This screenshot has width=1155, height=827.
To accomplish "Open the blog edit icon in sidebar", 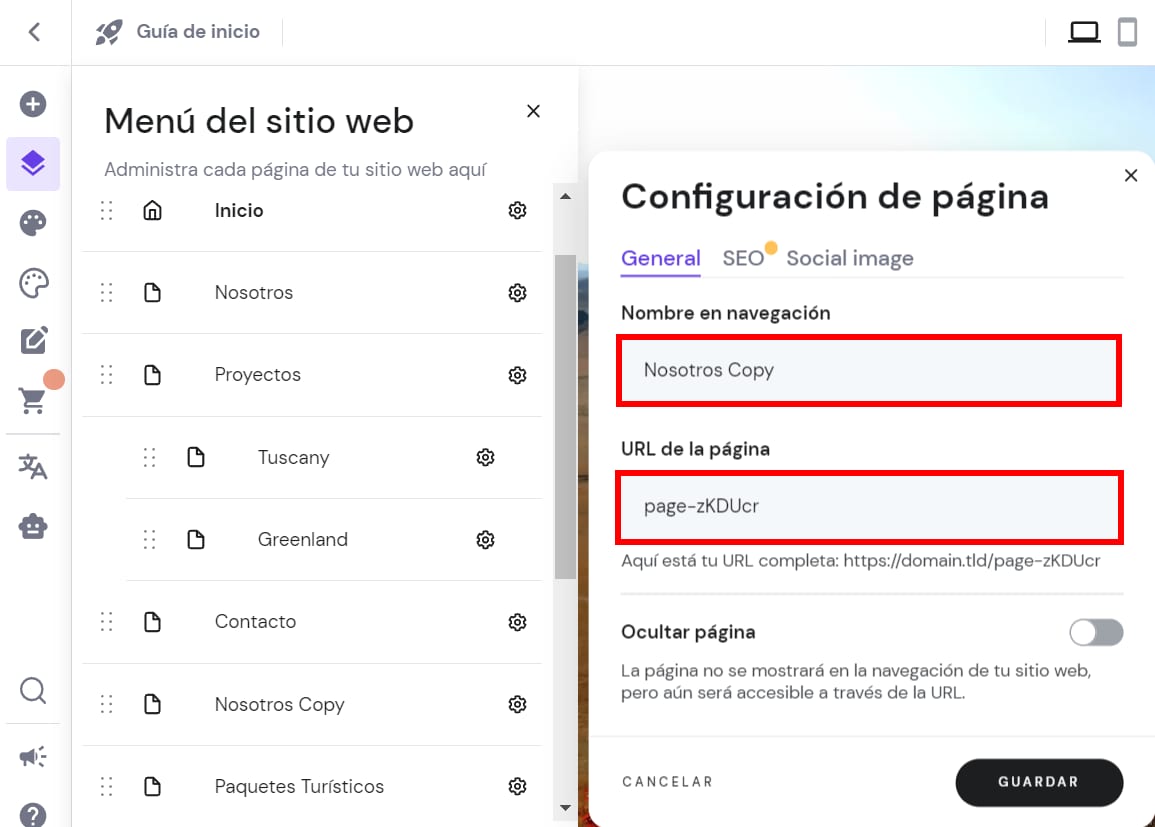I will point(33,341).
